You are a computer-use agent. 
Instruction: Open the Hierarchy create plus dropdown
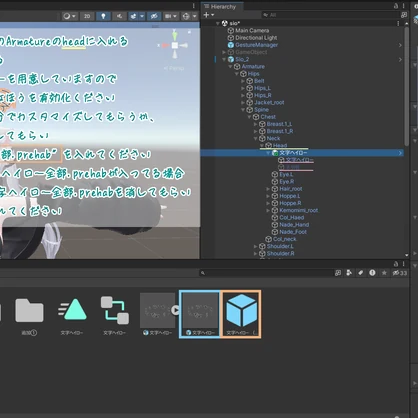coord(209,15)
